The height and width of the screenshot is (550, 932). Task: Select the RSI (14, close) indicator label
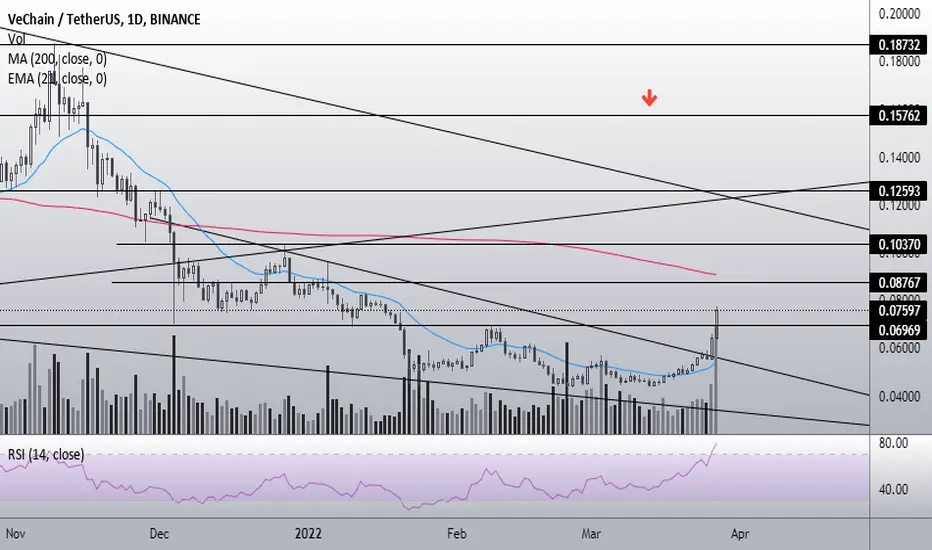coord(46,454)
